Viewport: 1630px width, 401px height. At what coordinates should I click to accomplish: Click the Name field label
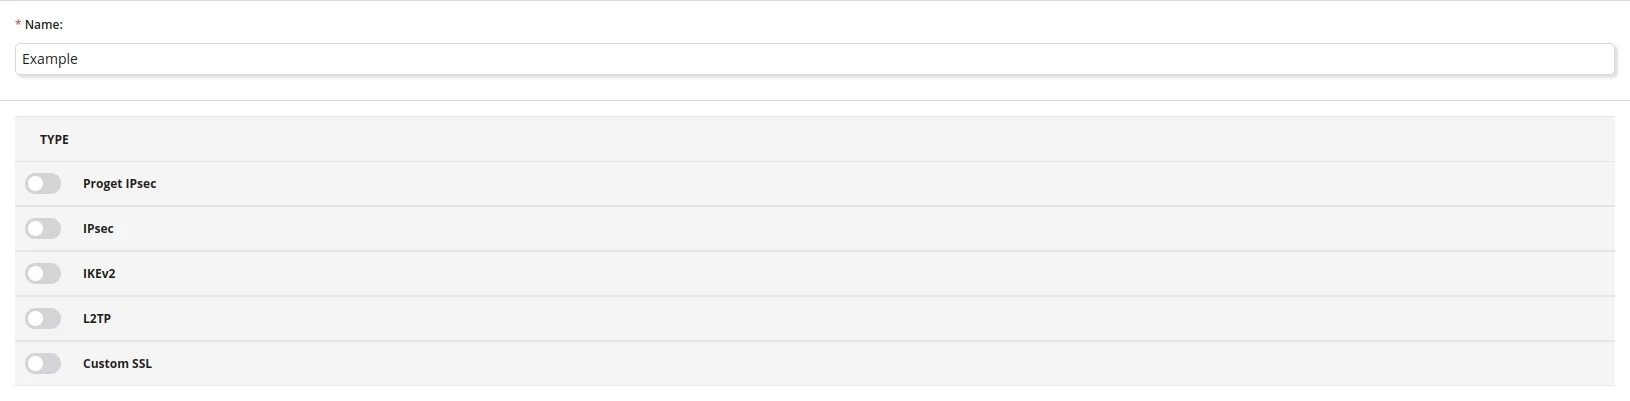(44, 24)
